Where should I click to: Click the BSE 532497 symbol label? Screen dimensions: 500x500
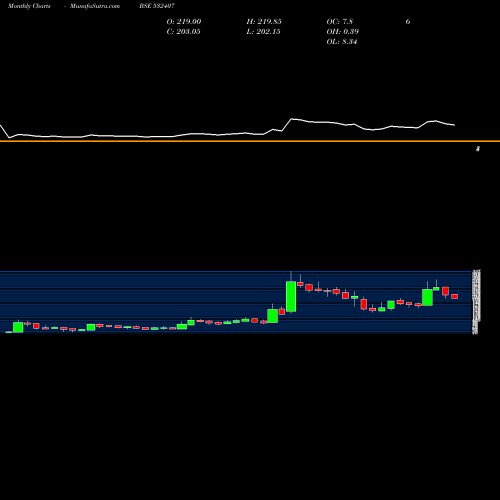[x=157, y=6]
